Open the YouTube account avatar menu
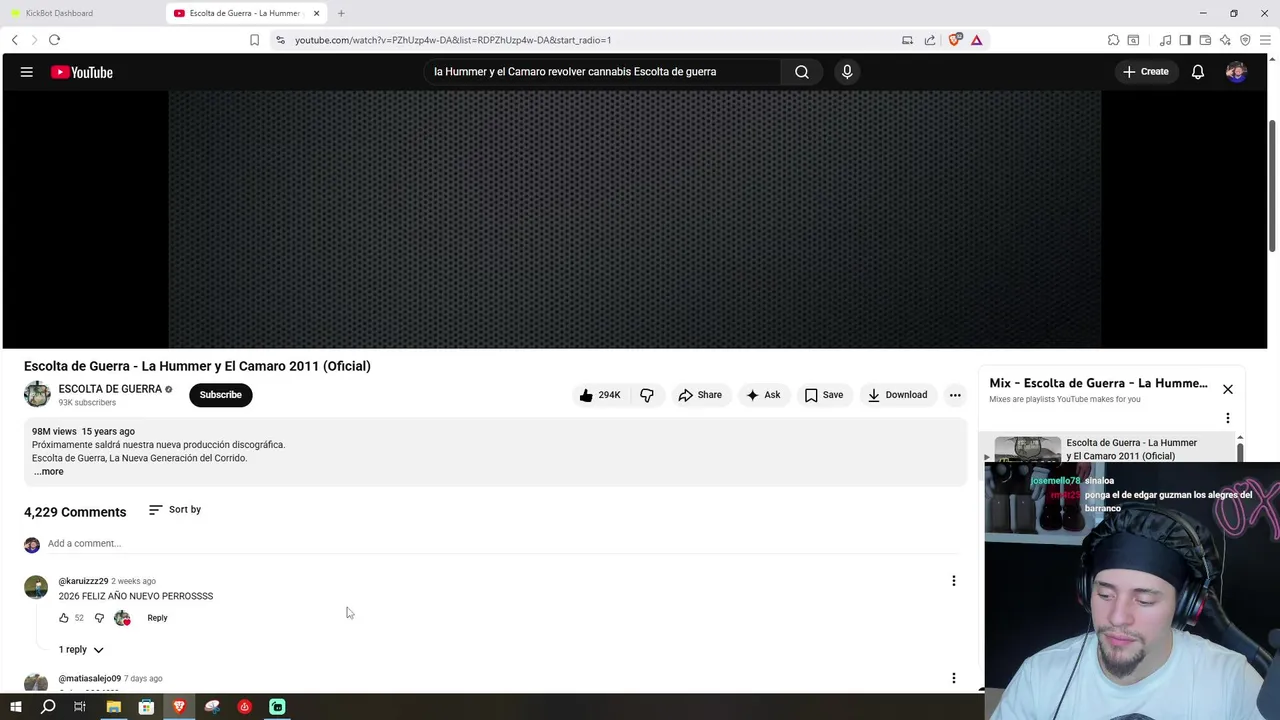The width and height of the screenshot is (1280, 720). pyautogui.click(x=1236, y=72)
